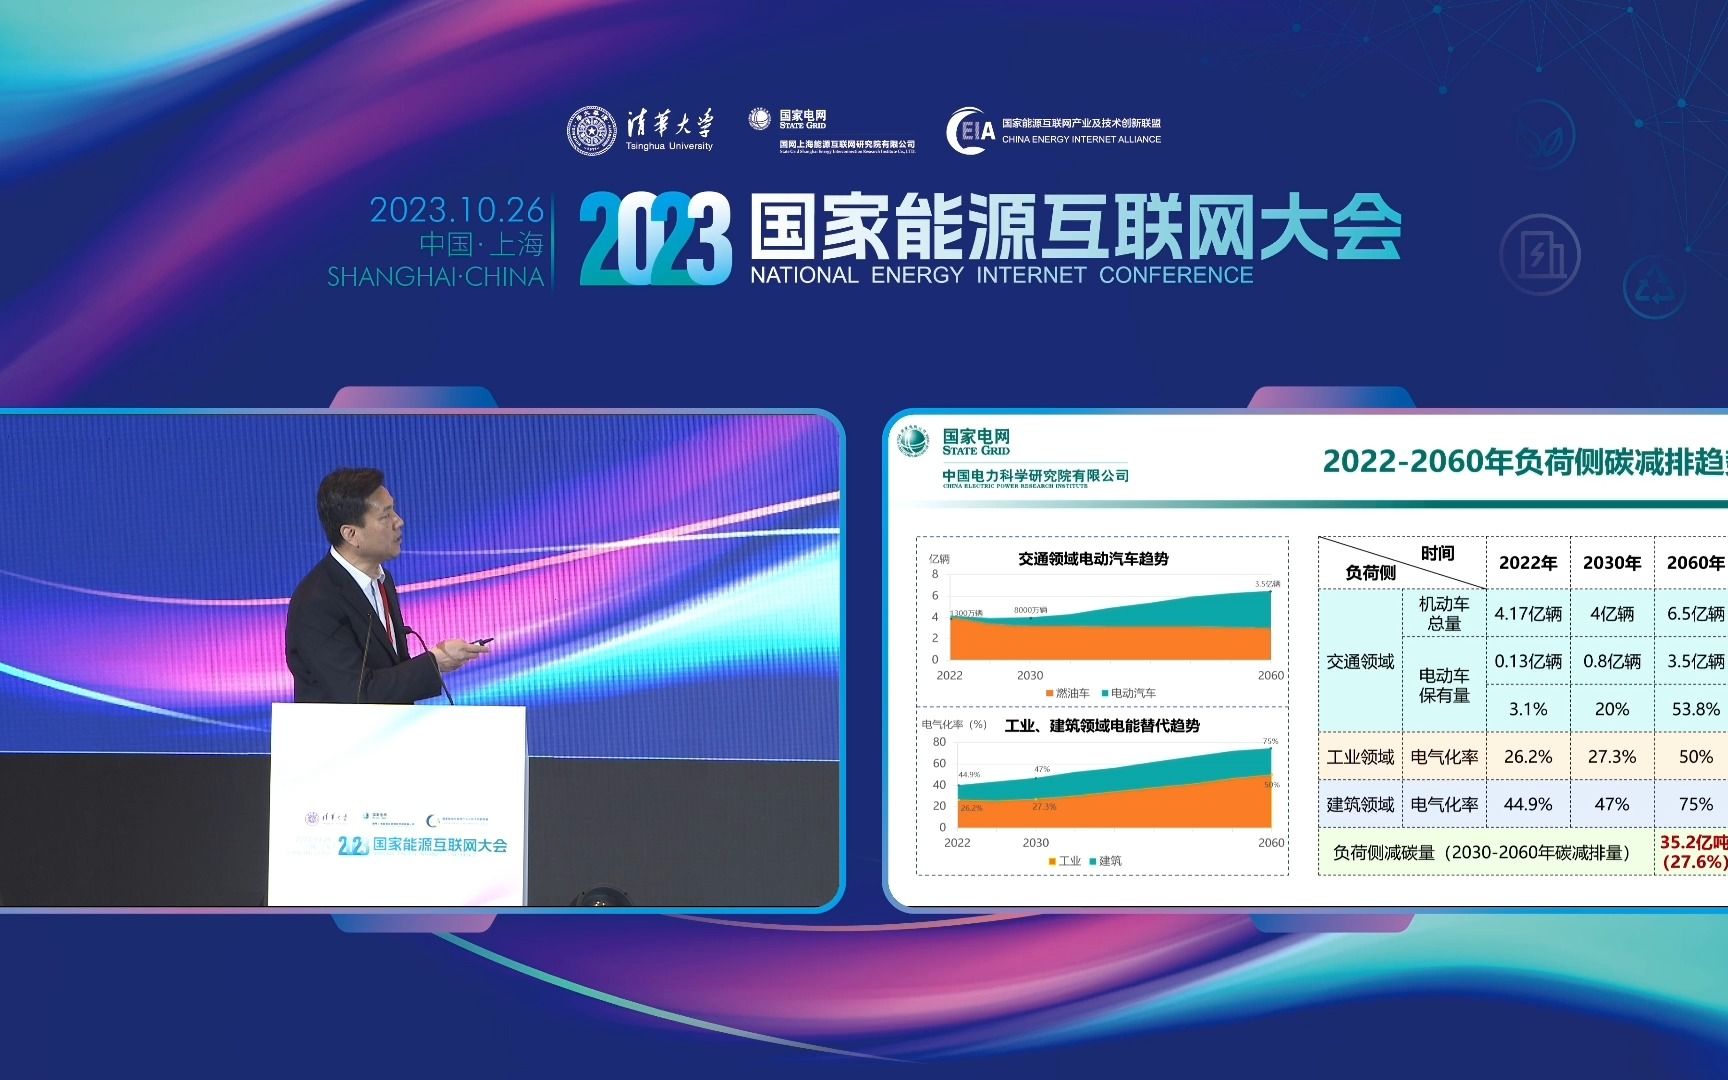1728x1080 pixels.
Task: Click the 国家能源互联网大会 main title
Action: tap(1076, 226)
